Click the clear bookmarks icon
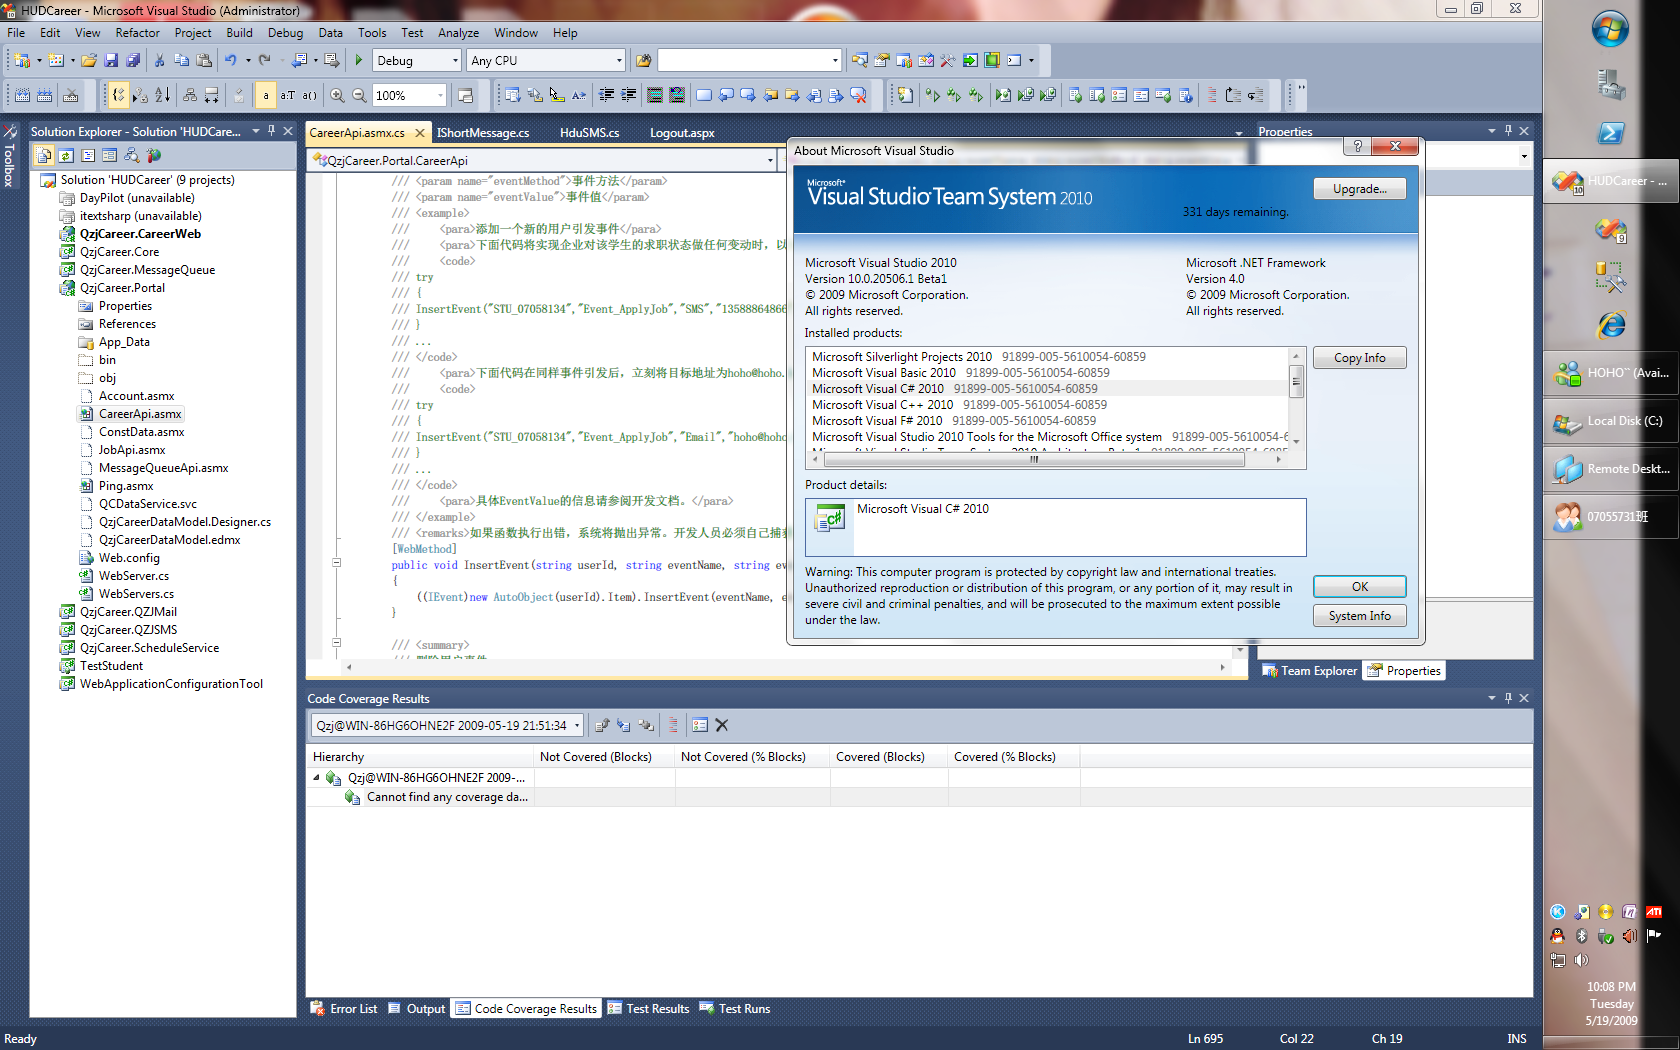 pos(858,95)
